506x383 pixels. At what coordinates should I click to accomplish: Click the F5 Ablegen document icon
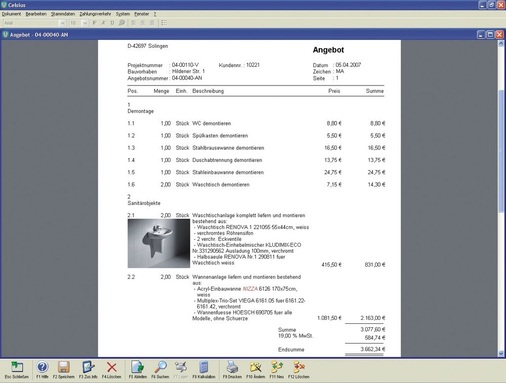(x=137, y=367)
